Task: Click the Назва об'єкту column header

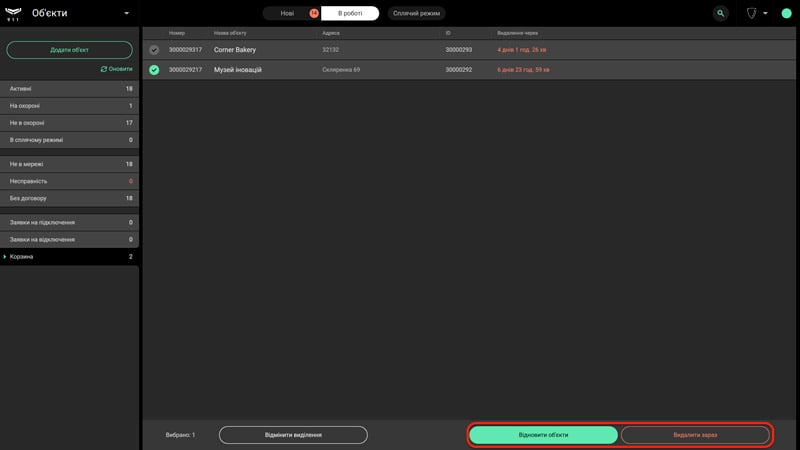Action: (230, 33)
